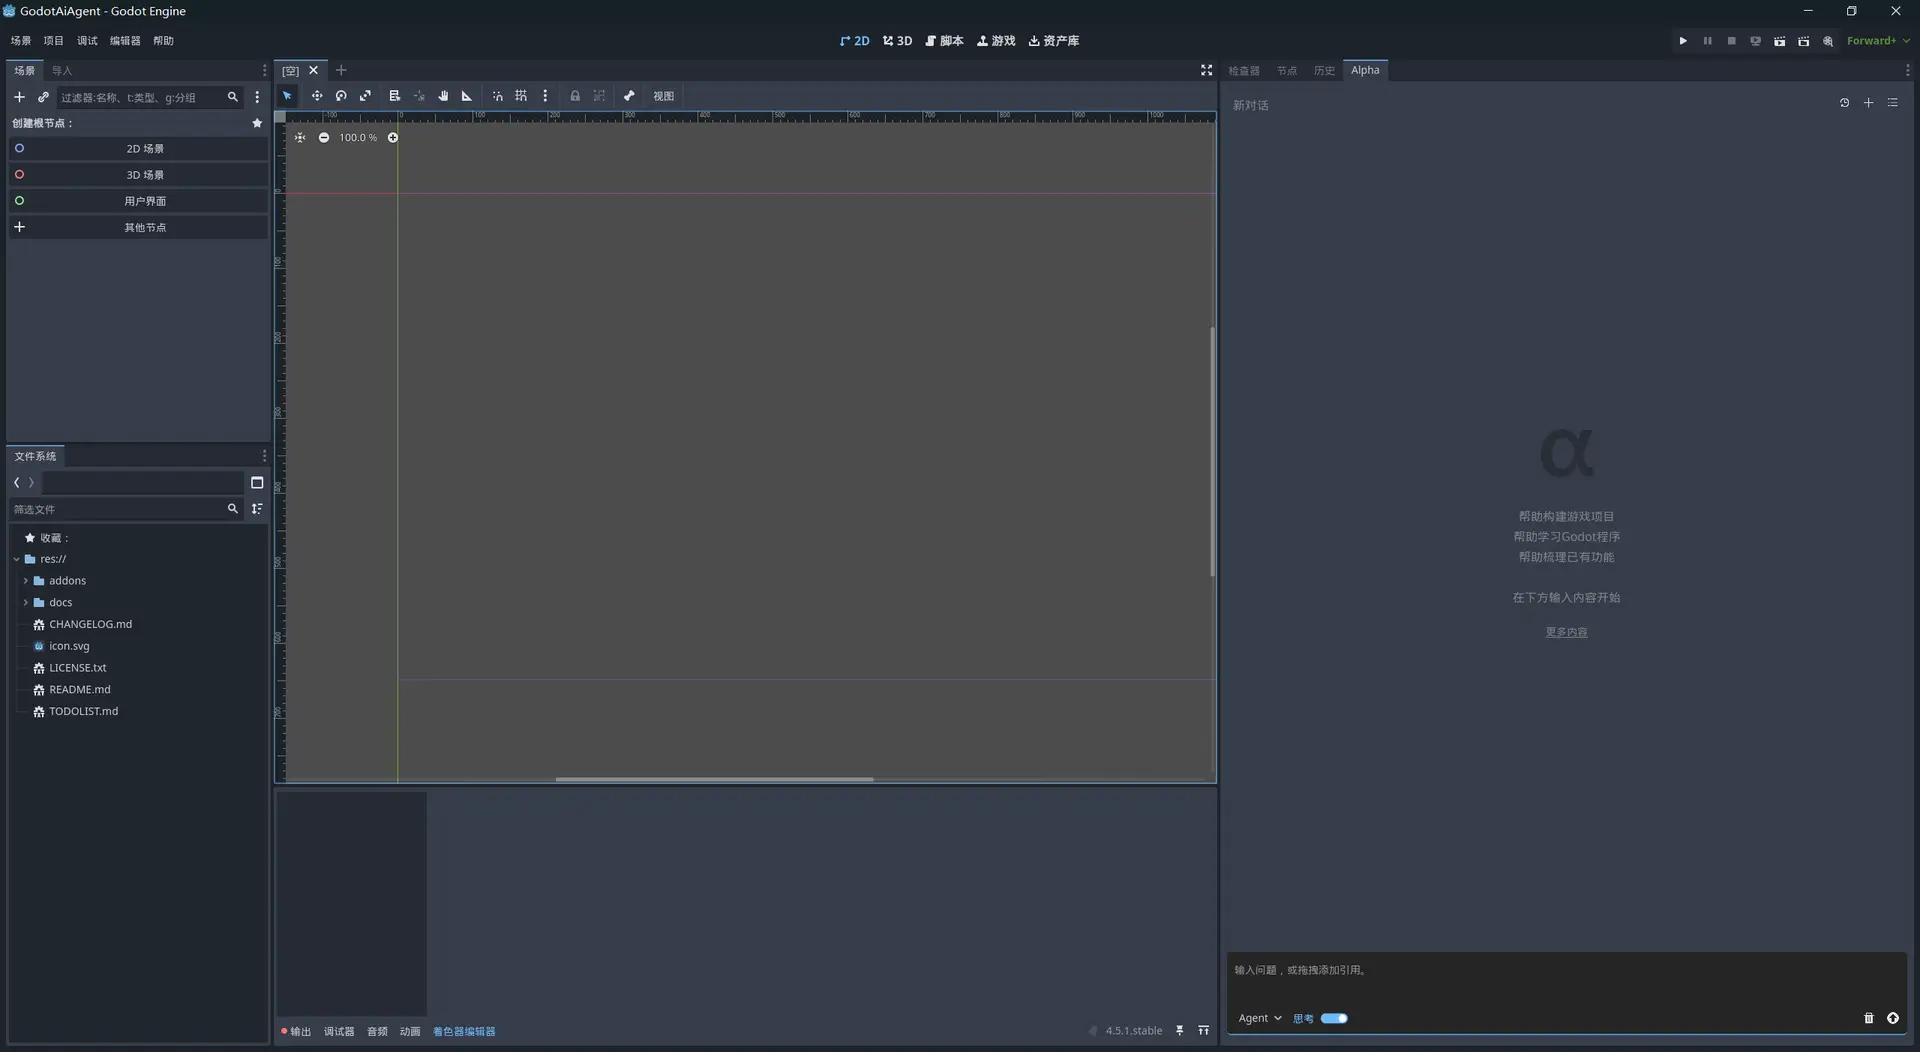Click trash icon in Alpha chat

(1868, 1018)
